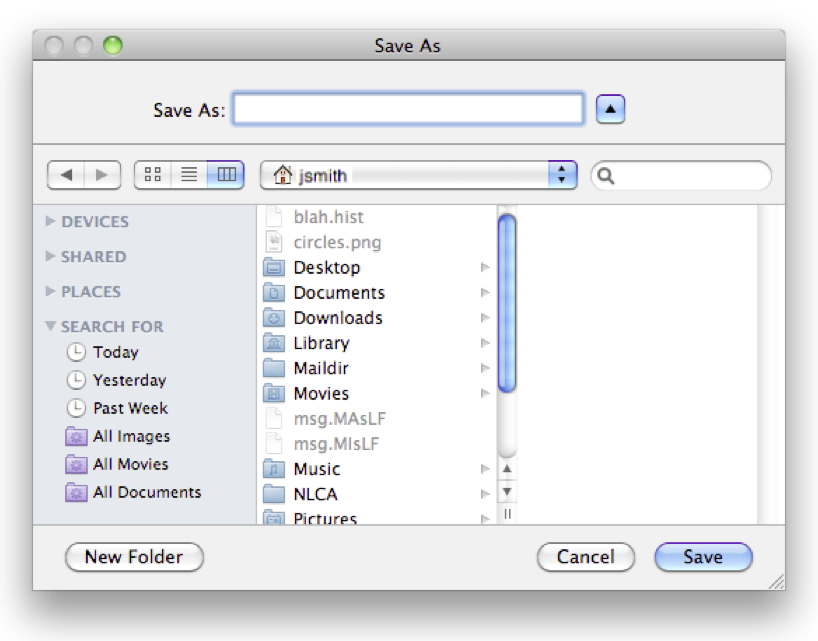Click the Desktop folder icon

(x=274, y=268)
